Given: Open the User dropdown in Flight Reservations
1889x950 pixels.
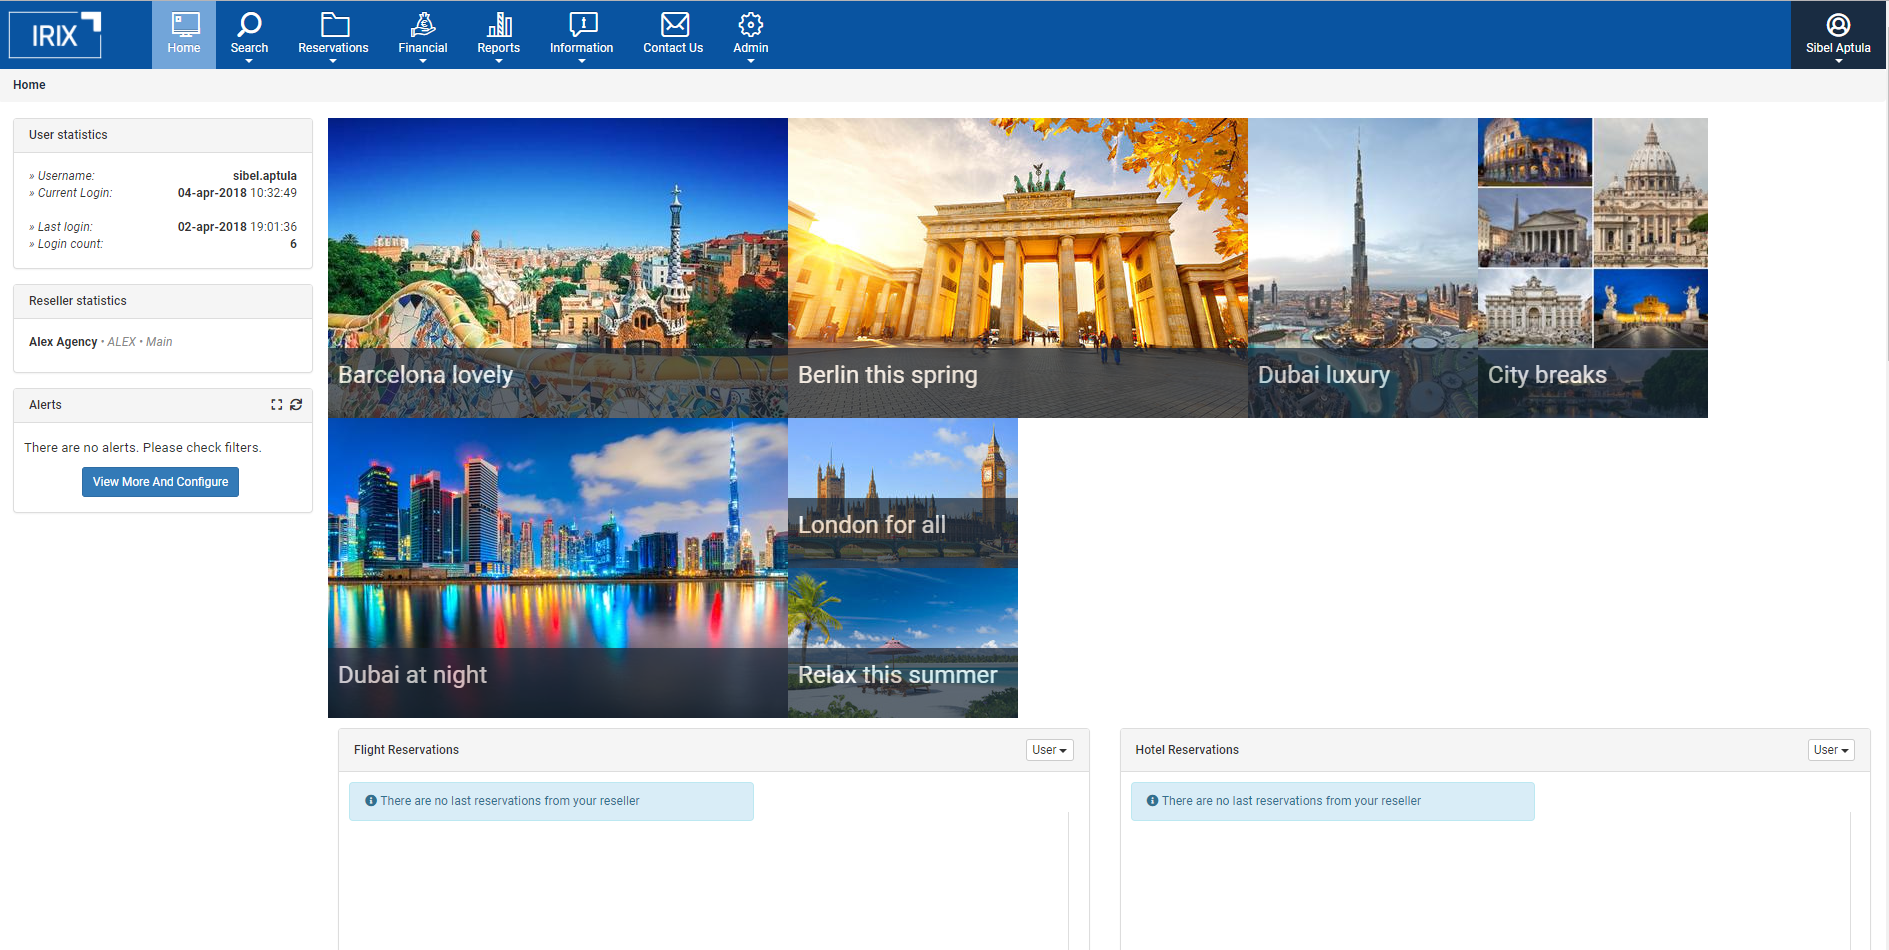Looking at the screenshot, I should click(1048, 749).
